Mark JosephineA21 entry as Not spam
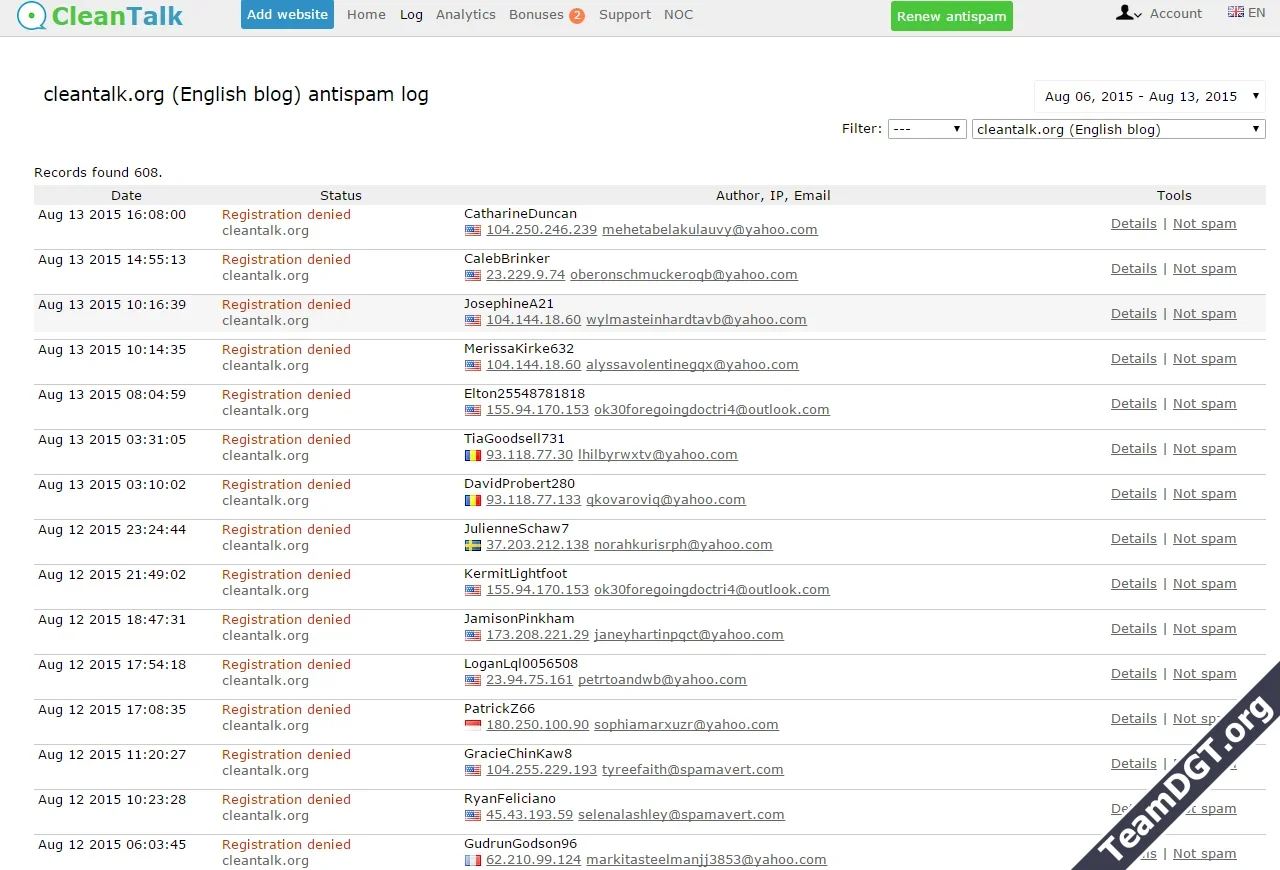 tap(1204, 314)
